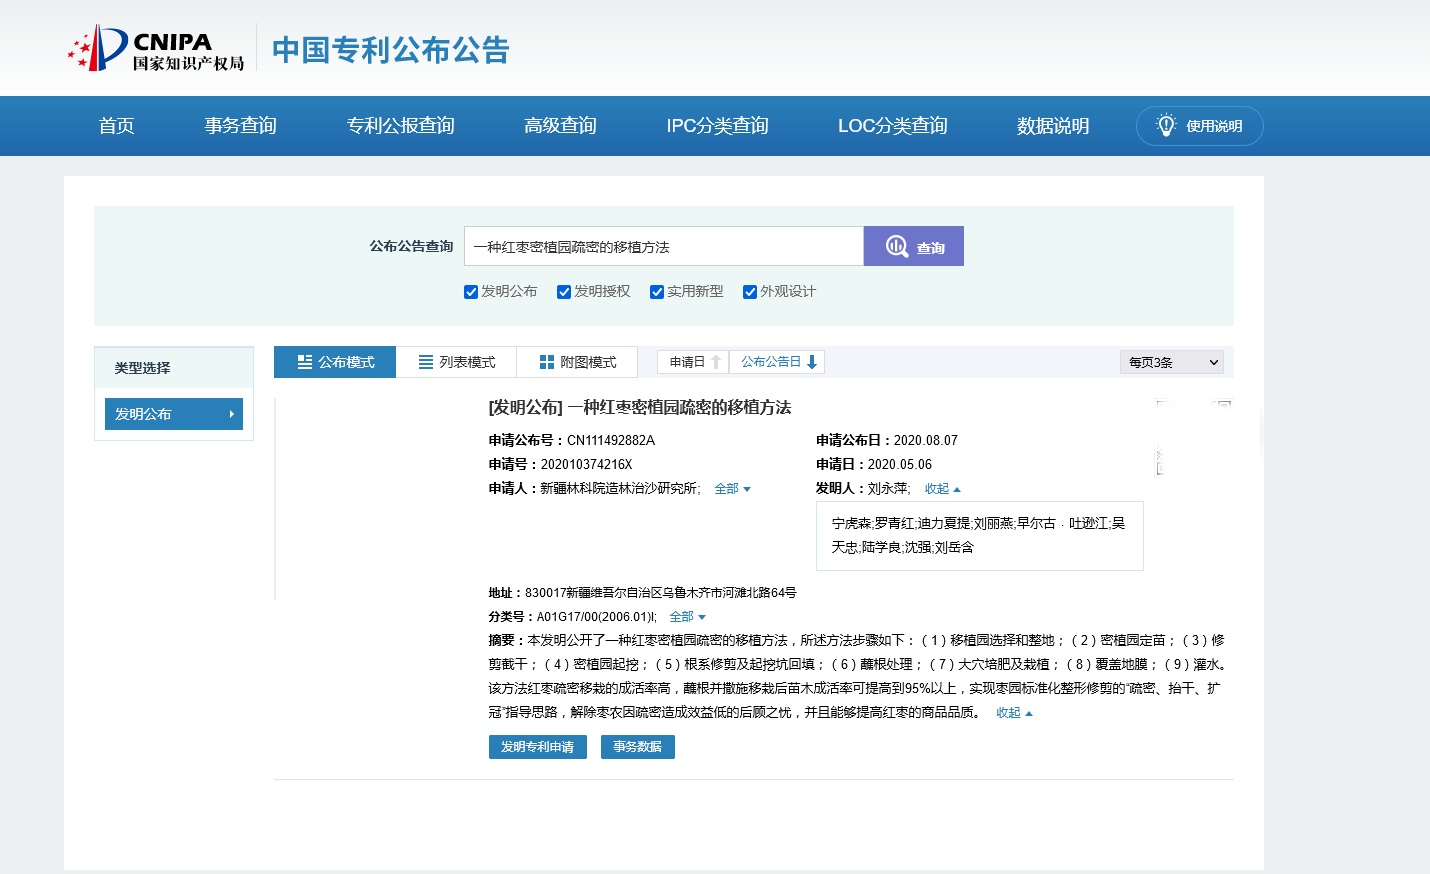Viewport: 1430px width, 874px height.
Task: Open 使用说明 button
Action: [x=1200, y=126]
